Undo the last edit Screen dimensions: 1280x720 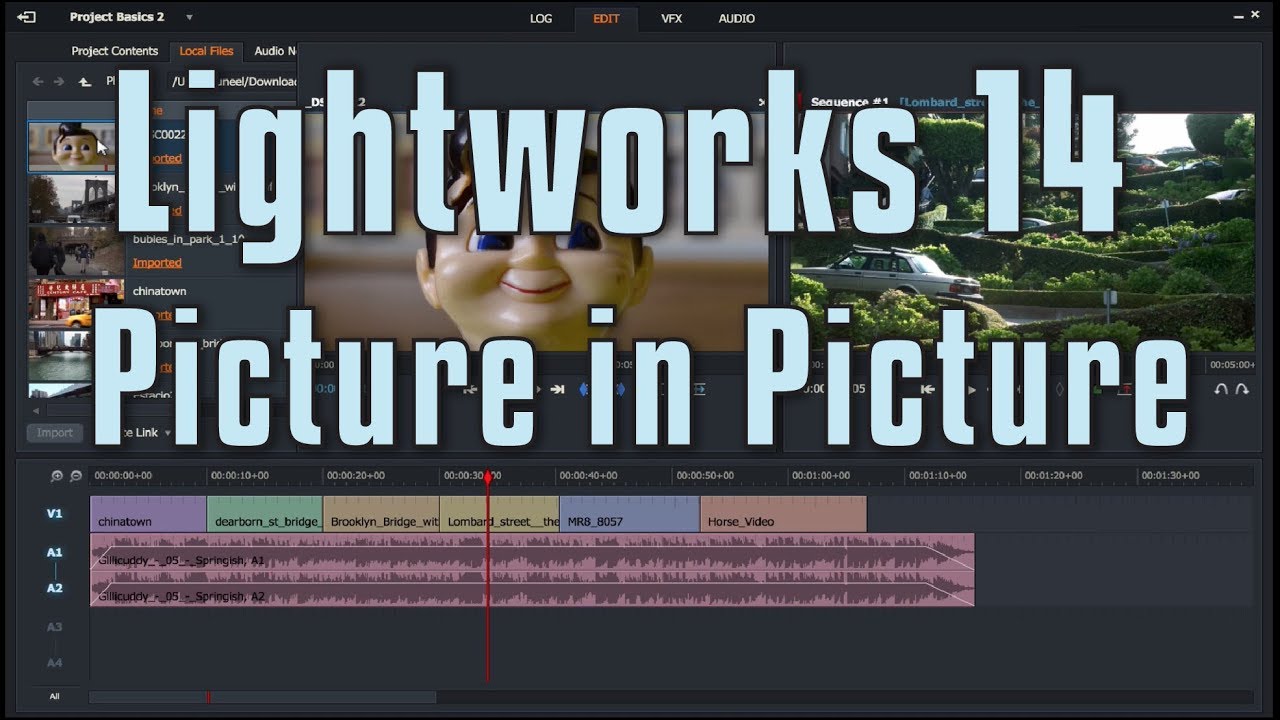(x=1220, y=389)
